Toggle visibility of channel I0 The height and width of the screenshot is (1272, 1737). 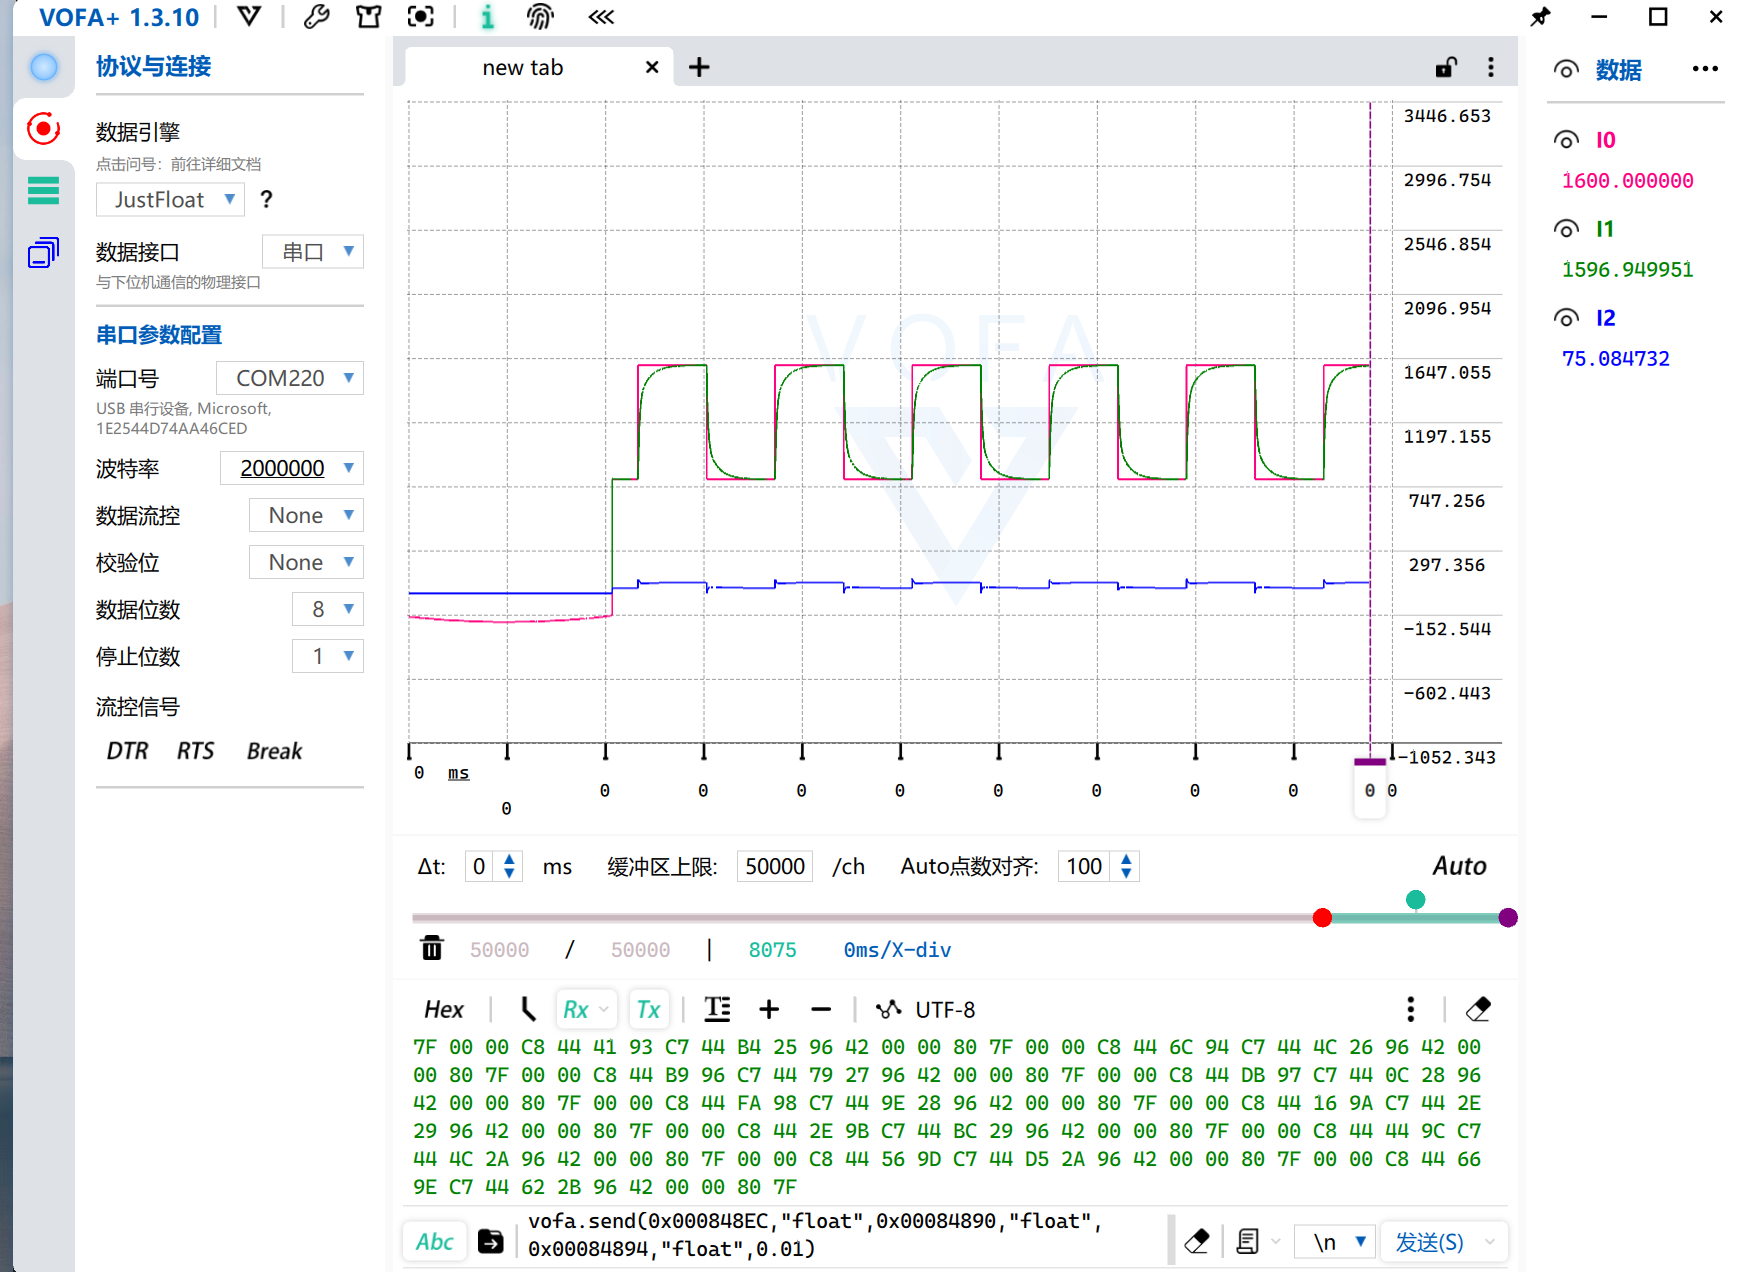(x=1566, y=140)
